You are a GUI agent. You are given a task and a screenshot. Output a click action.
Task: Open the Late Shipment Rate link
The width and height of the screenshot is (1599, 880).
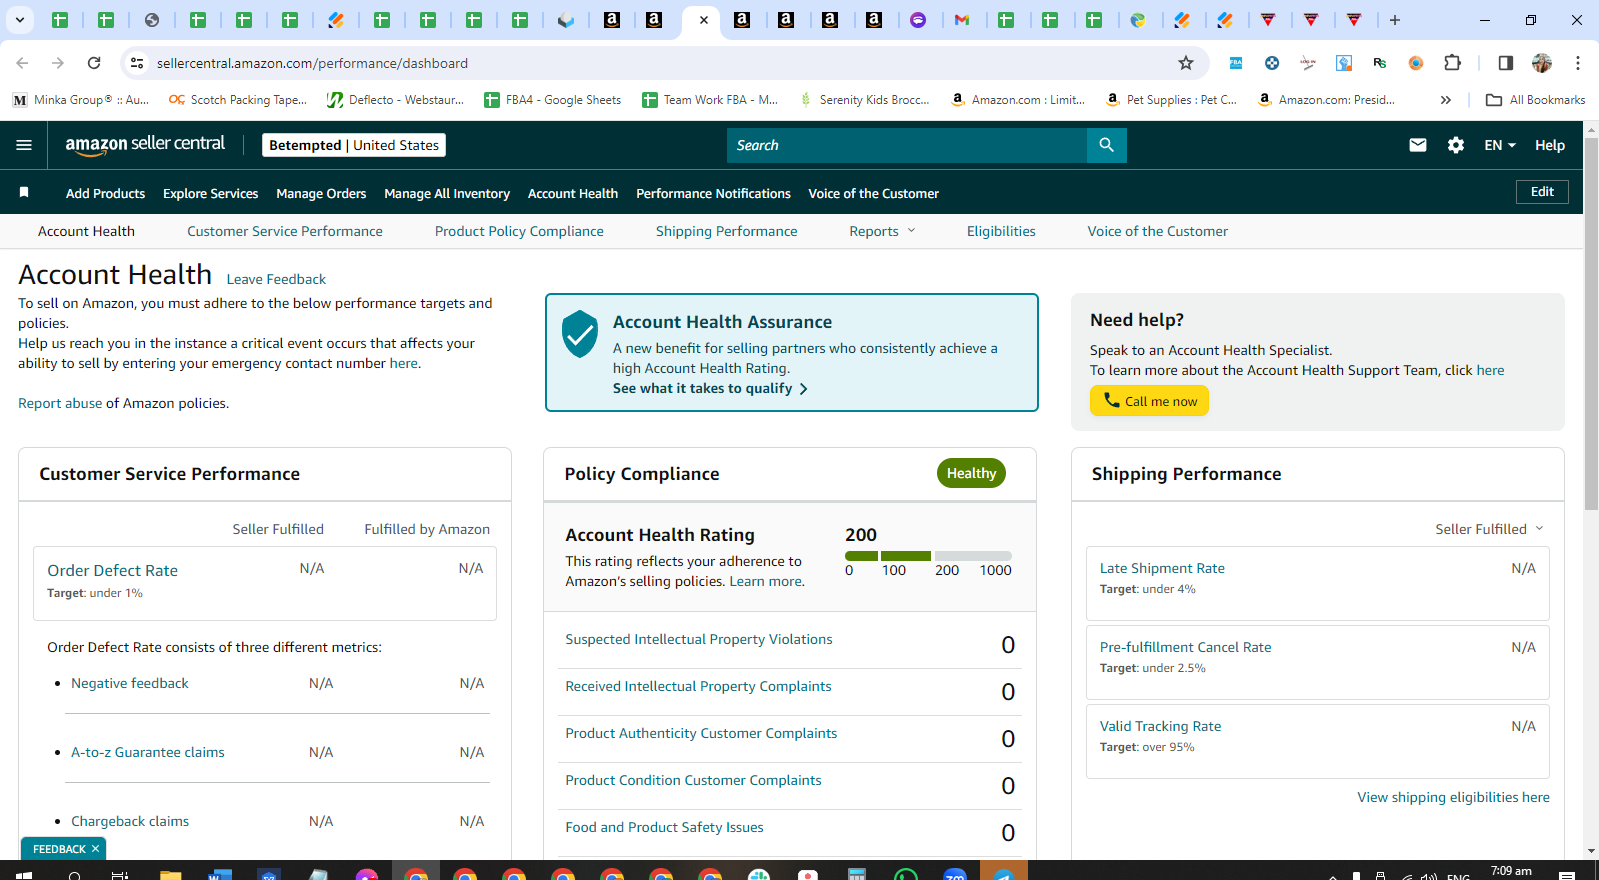point(1162,568)
